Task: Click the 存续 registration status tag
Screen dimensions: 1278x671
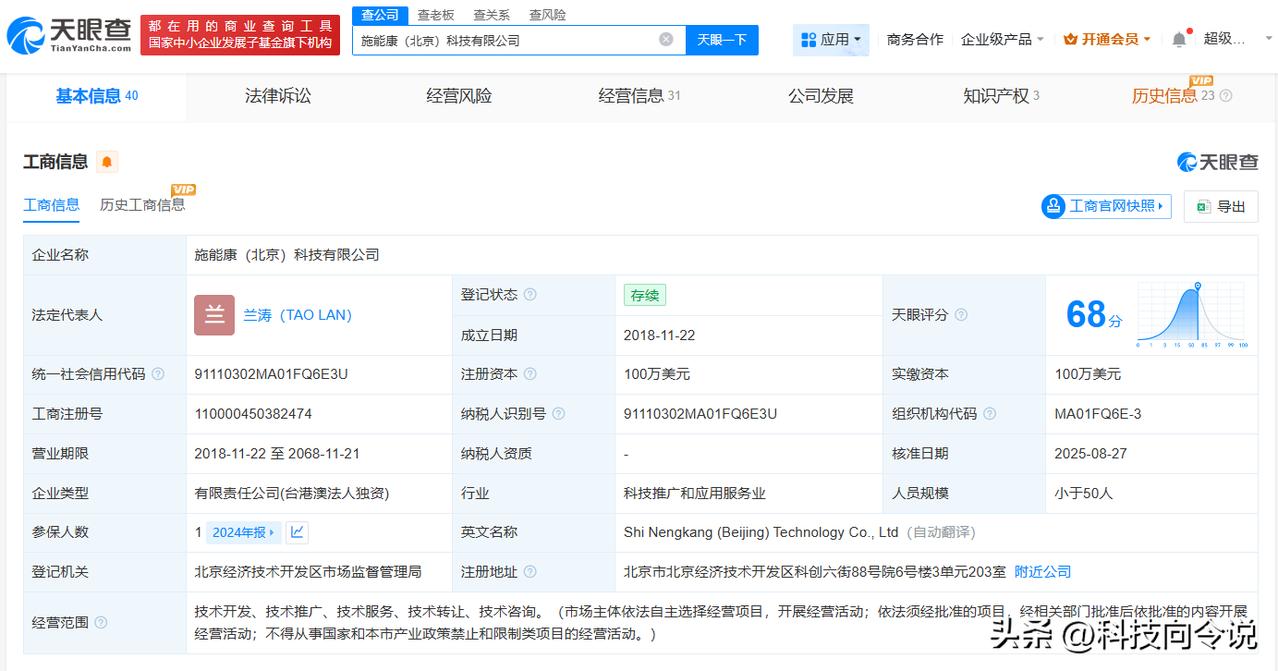Action: click(x=645, y=295)
